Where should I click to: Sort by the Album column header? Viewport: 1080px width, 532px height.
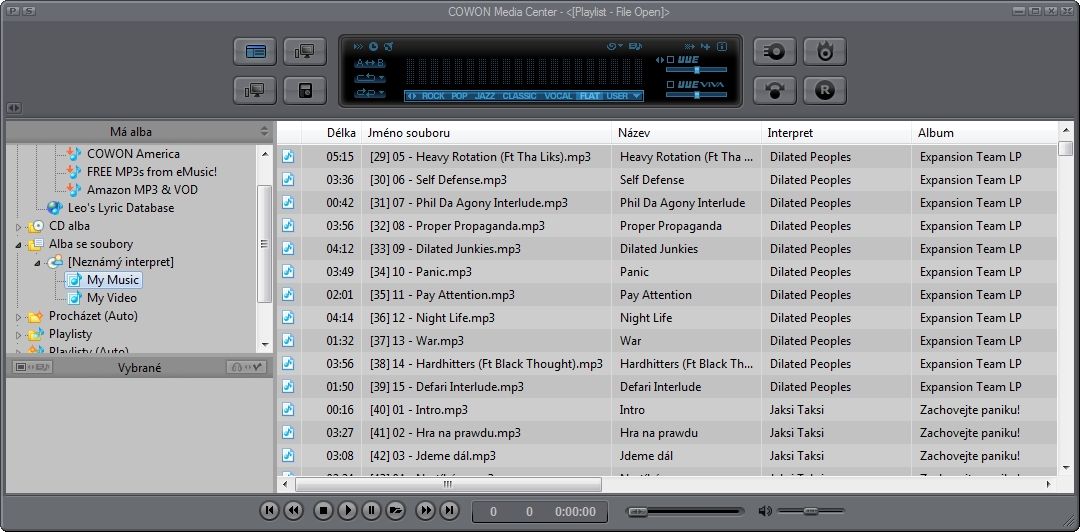[x=984, y=133]
